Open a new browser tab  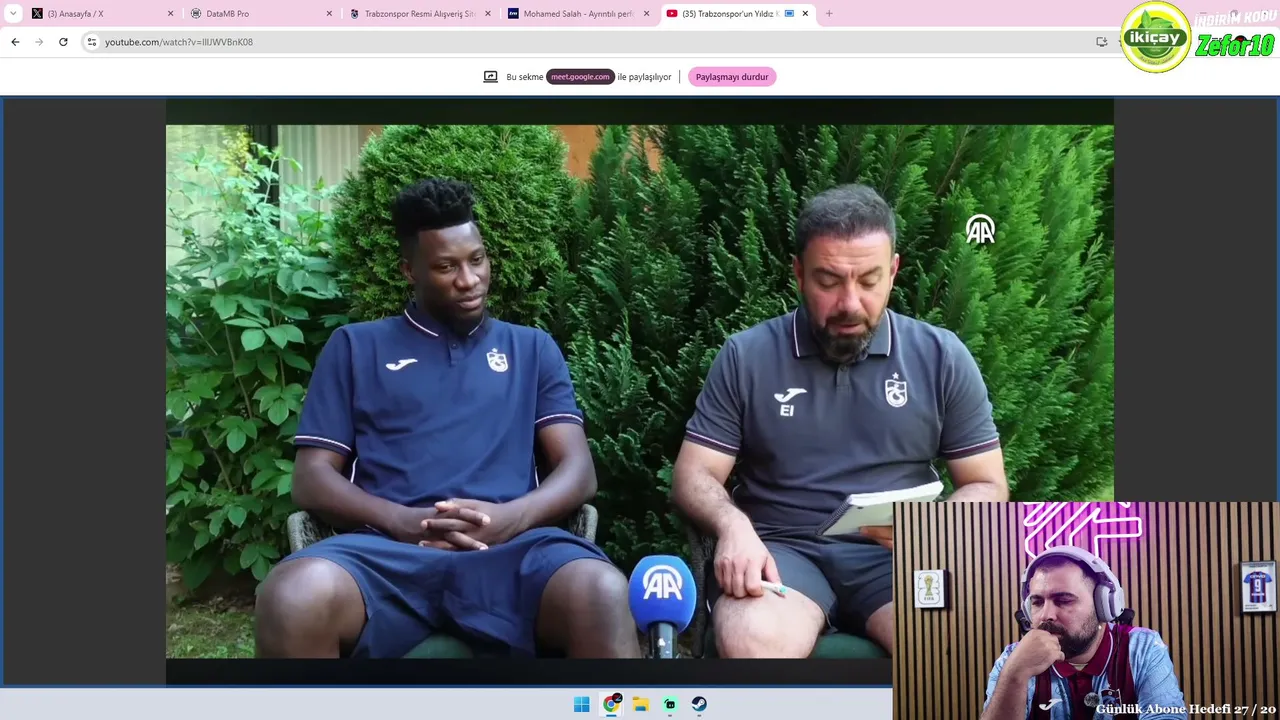click(x=829, y=14)
